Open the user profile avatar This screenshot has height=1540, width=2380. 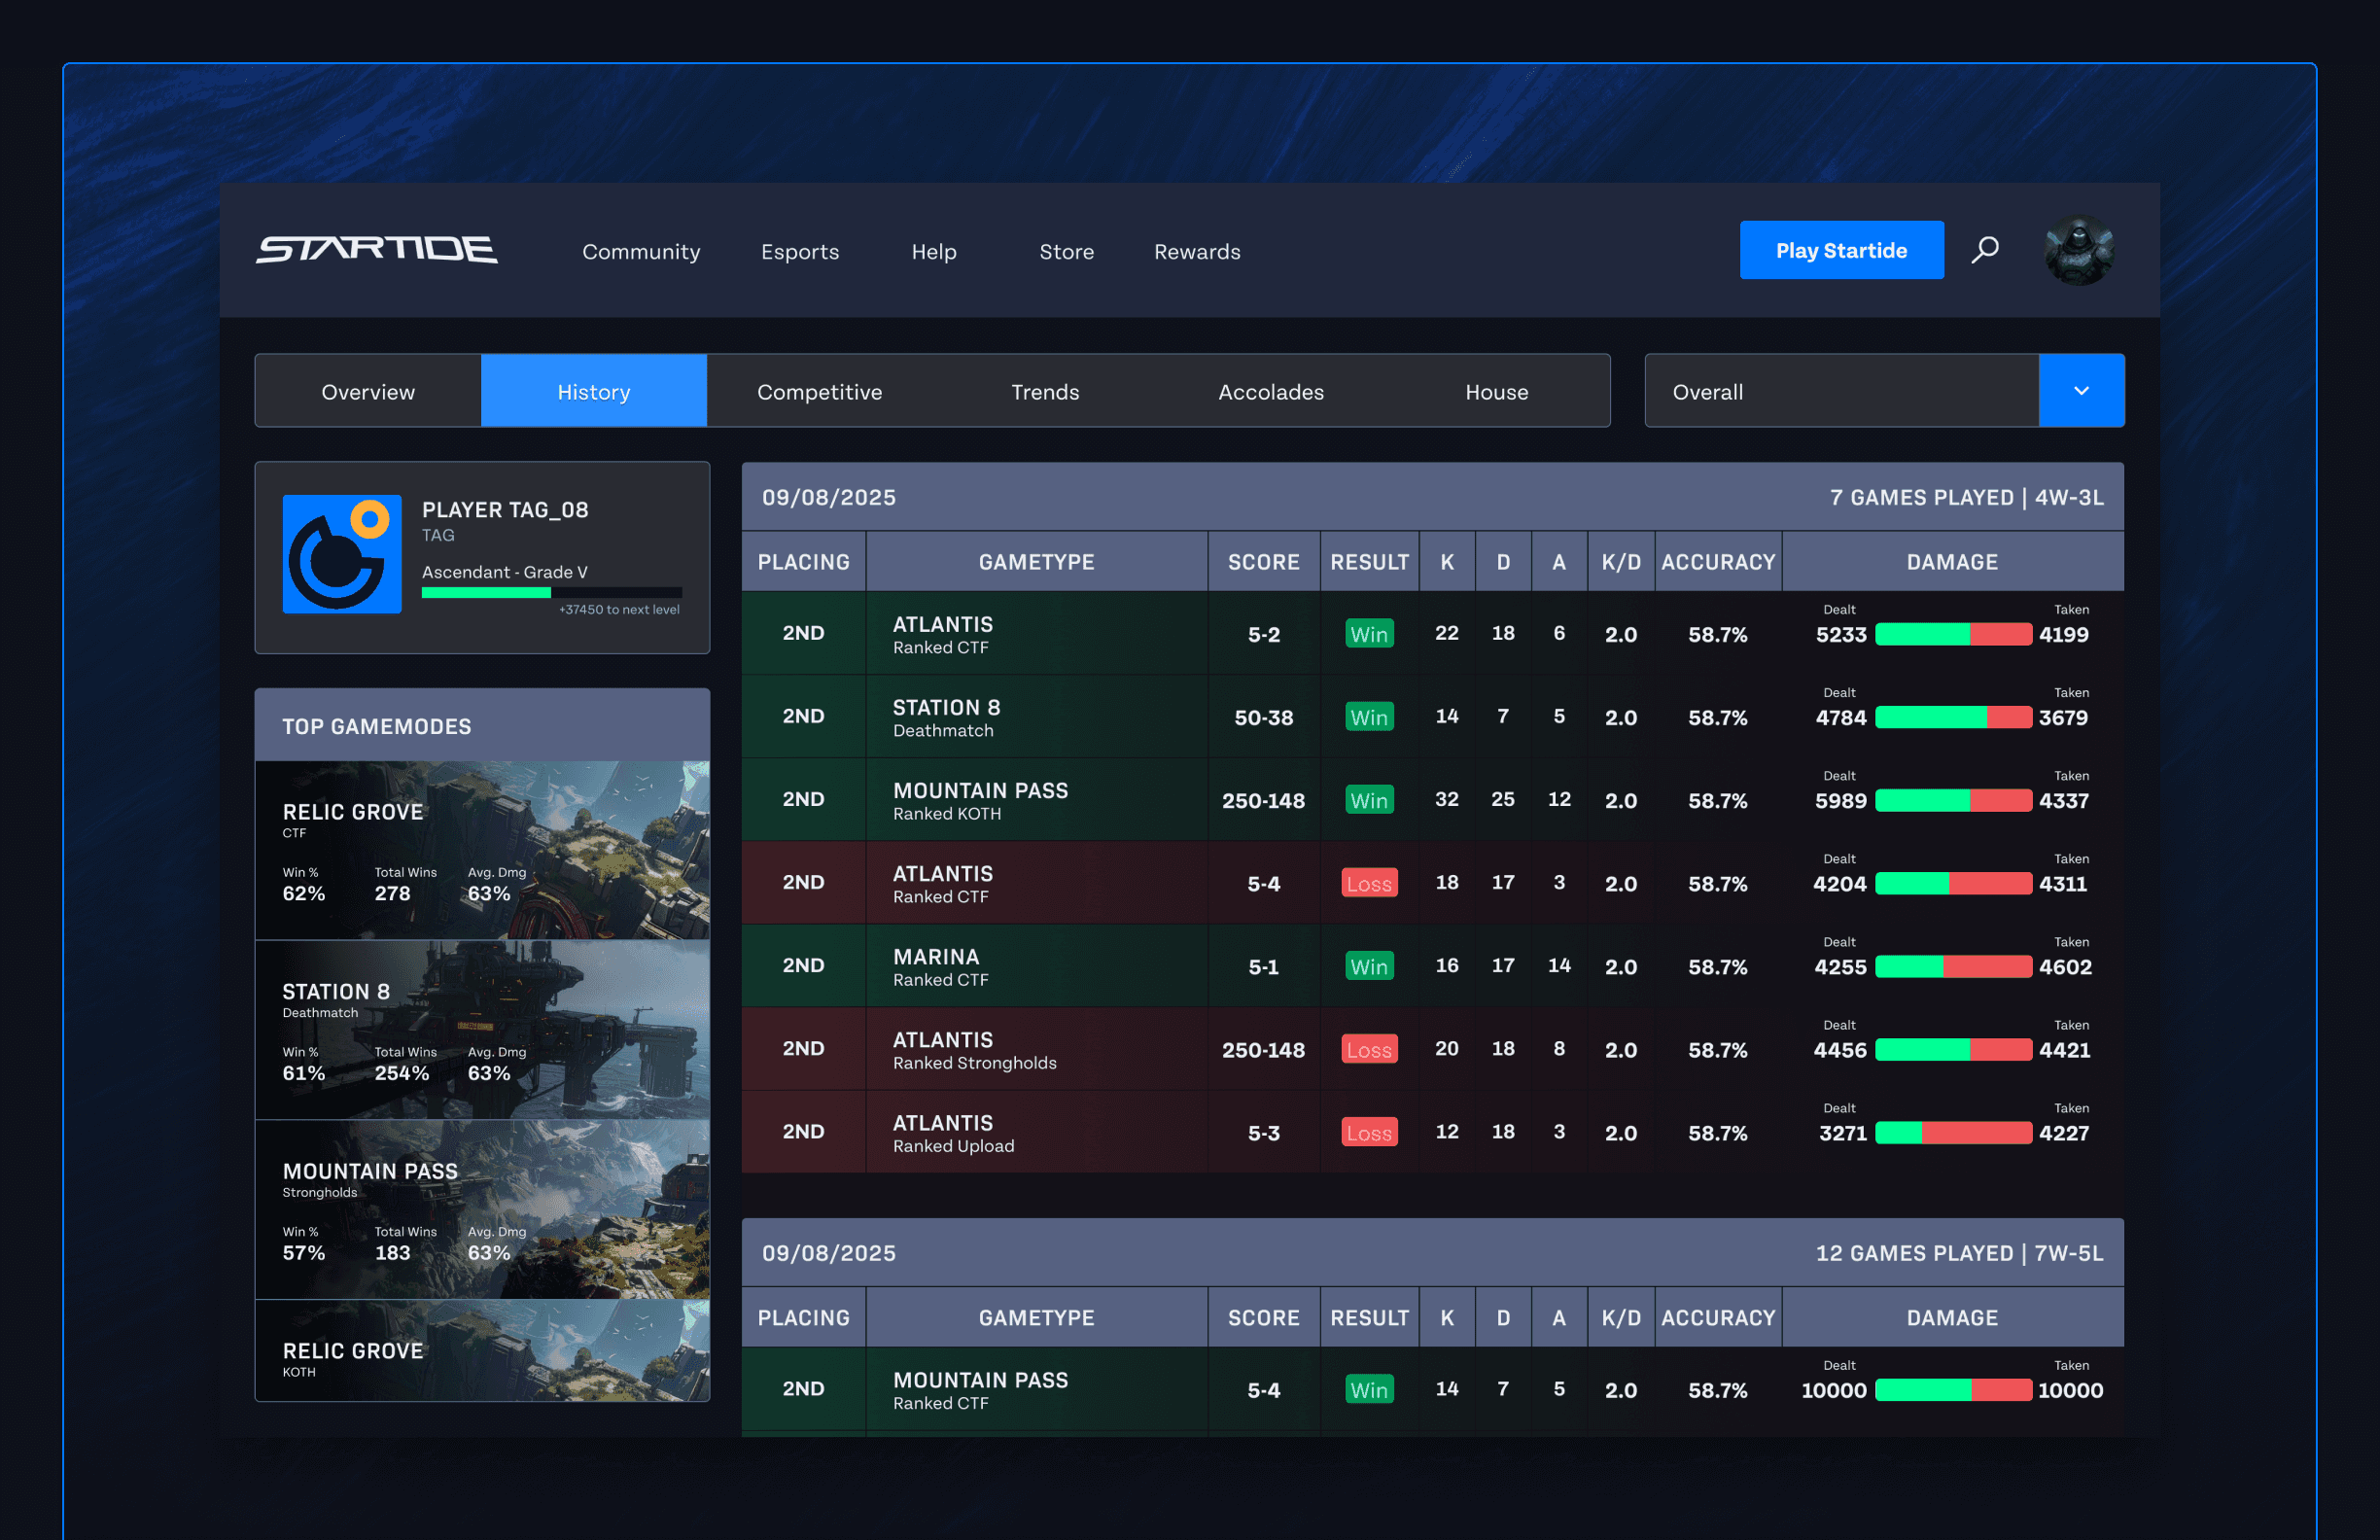coord(2078,250)
